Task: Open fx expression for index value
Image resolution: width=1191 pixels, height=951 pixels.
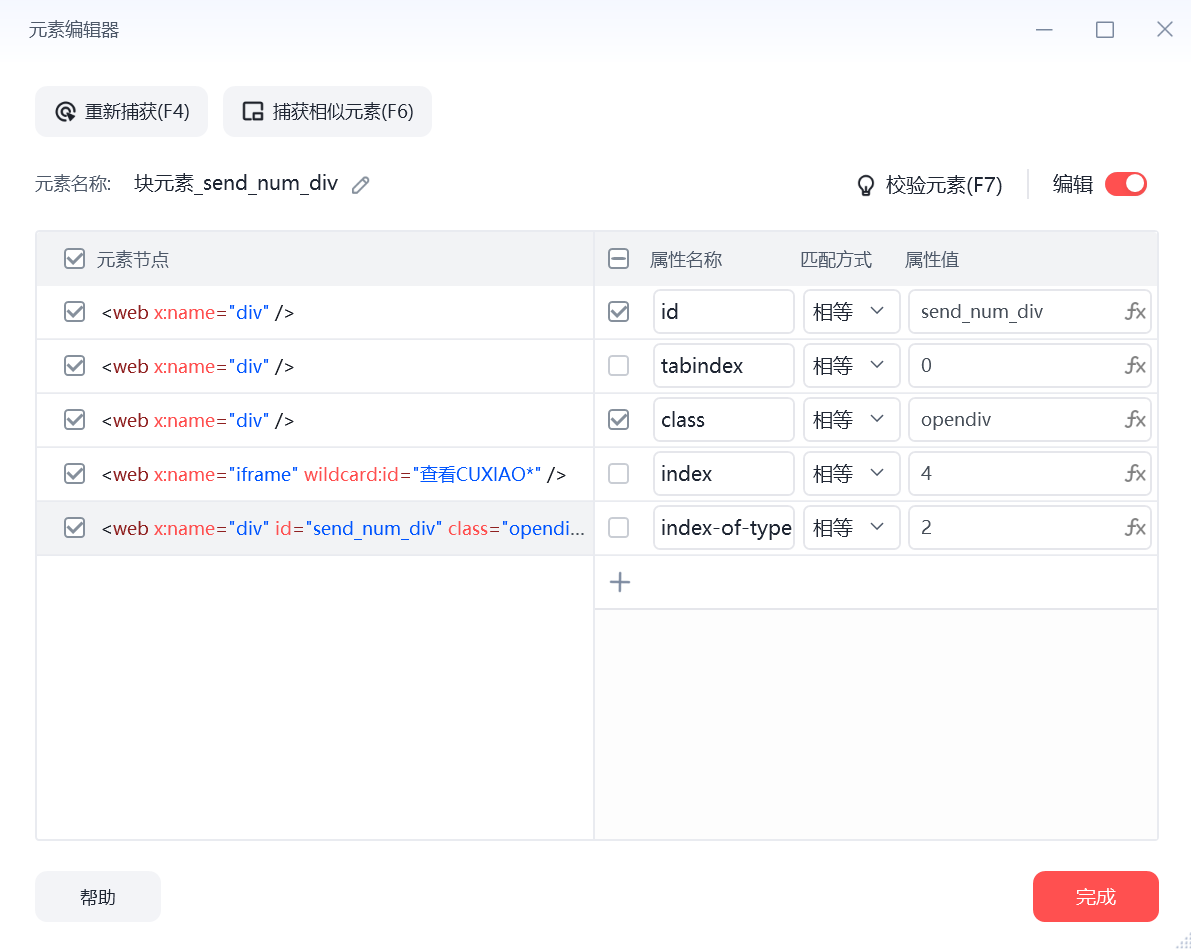Action: point(1135,473)
